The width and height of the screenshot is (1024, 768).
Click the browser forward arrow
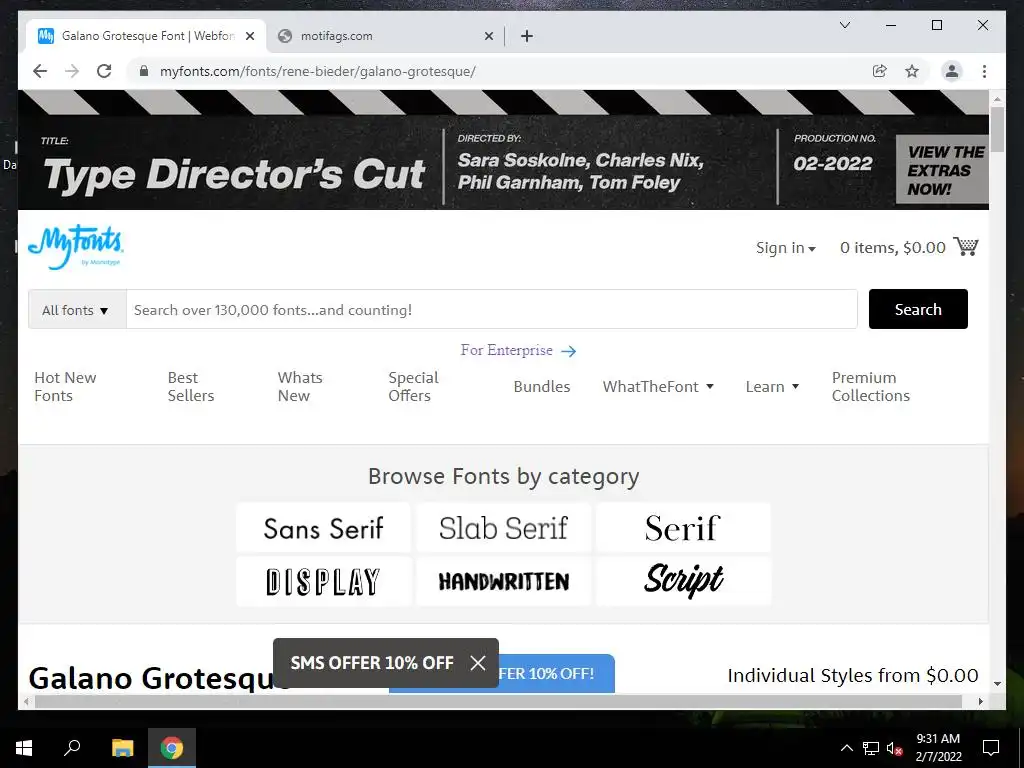(72, 71)
